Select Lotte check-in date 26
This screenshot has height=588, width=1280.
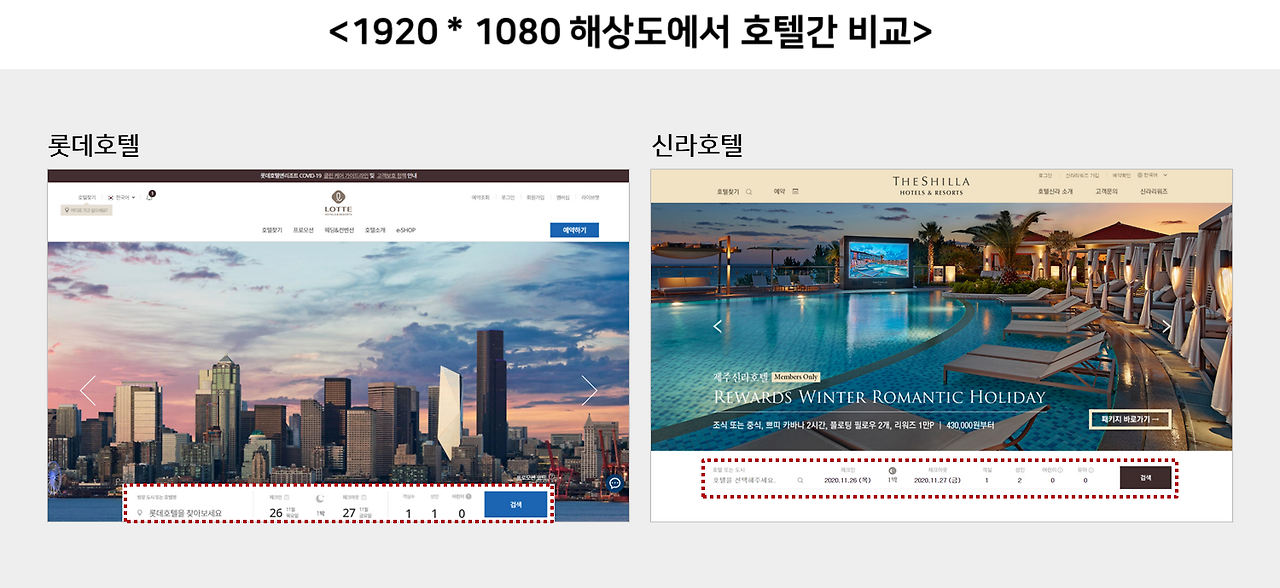(x=276, y=513)
